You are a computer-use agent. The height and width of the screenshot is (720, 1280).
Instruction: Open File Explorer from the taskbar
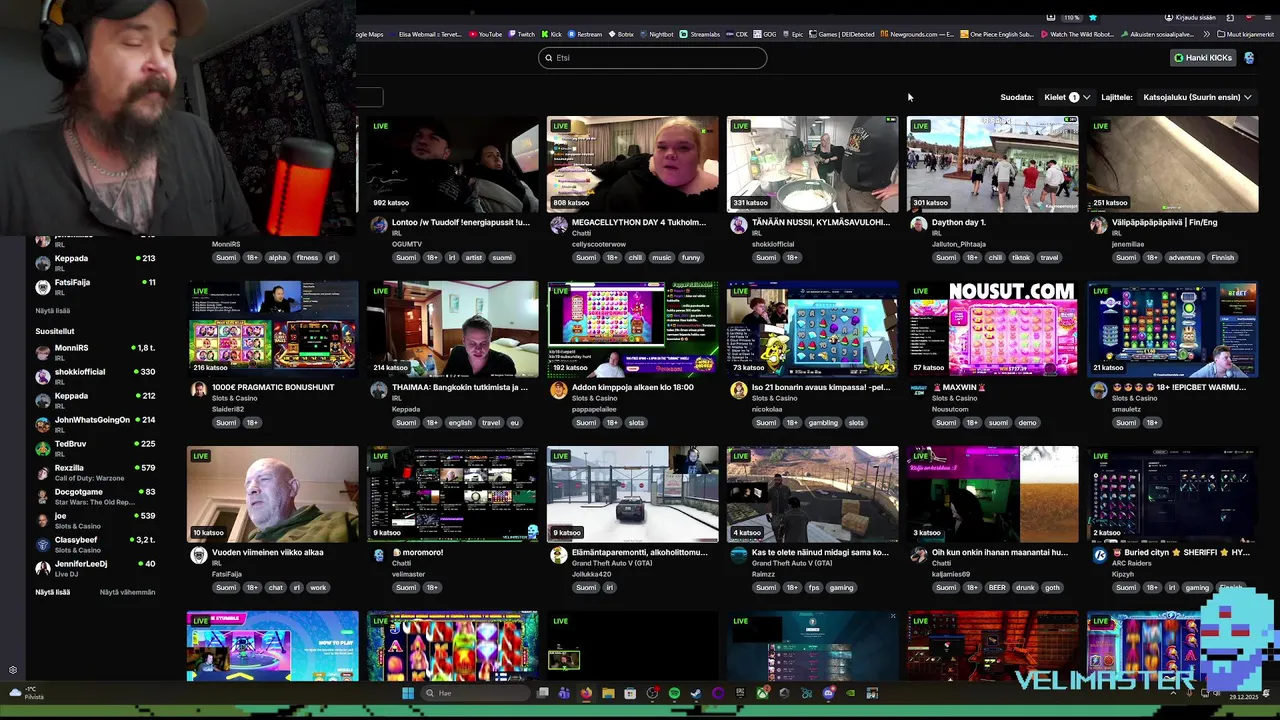click(x=608, y=693)
